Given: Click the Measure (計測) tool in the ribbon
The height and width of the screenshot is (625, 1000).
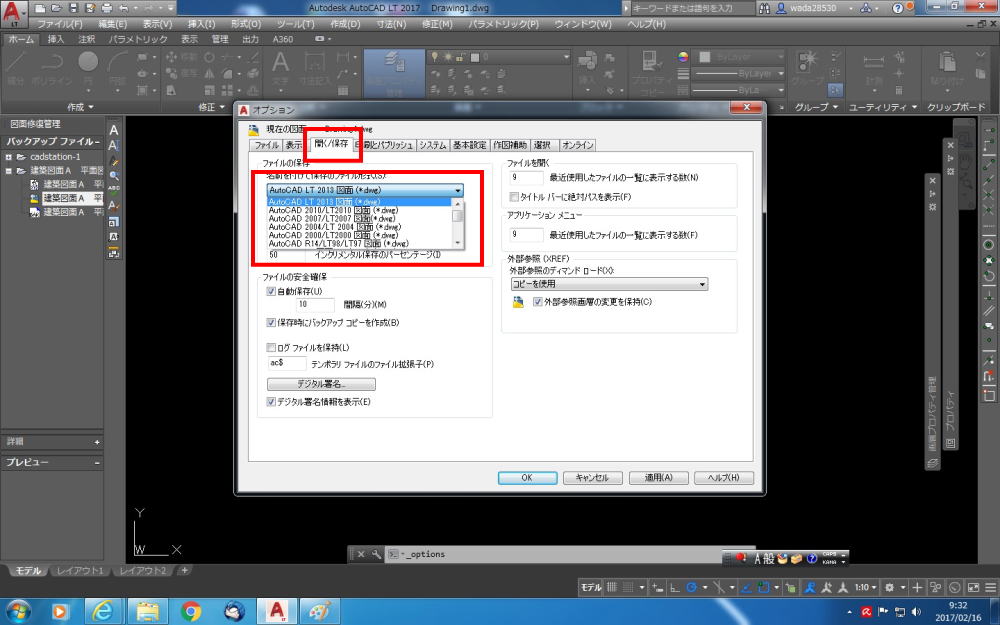Looking at the screenshot, I should pos(873,69).
